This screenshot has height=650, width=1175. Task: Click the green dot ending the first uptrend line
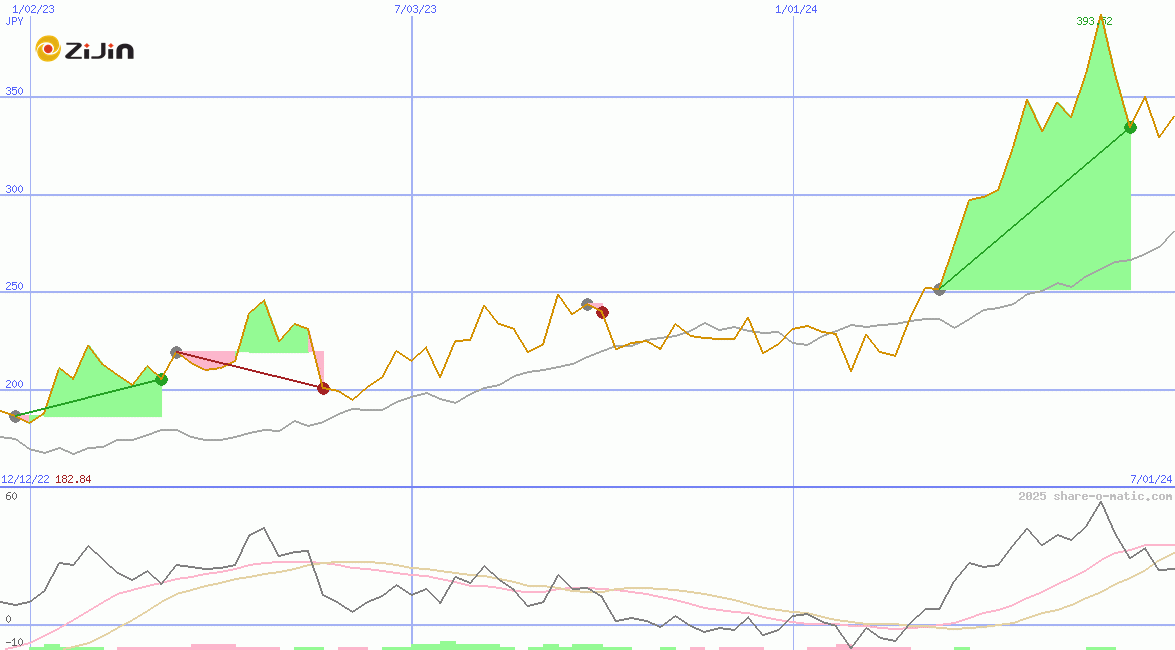coord(161,379)
